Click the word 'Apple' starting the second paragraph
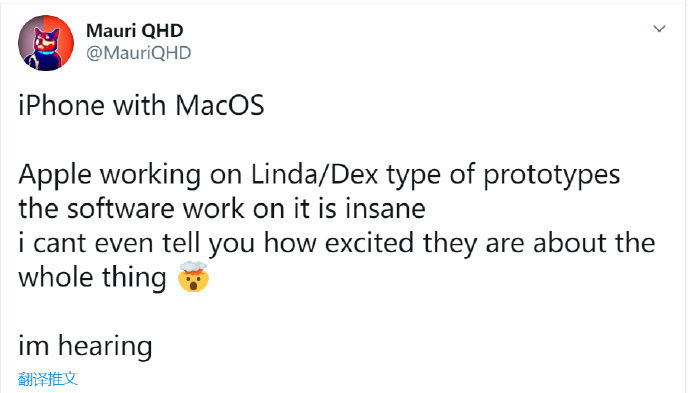The height and width of the screenshot is (393, 690). click(55, 176)
